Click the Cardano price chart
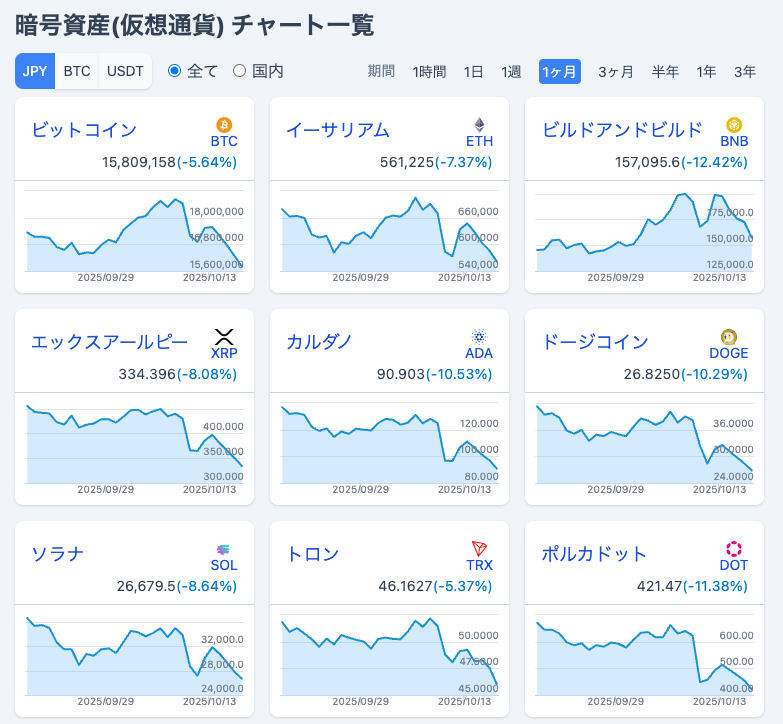The height and width of the screenshot is (724, 783). click(389, 447)
